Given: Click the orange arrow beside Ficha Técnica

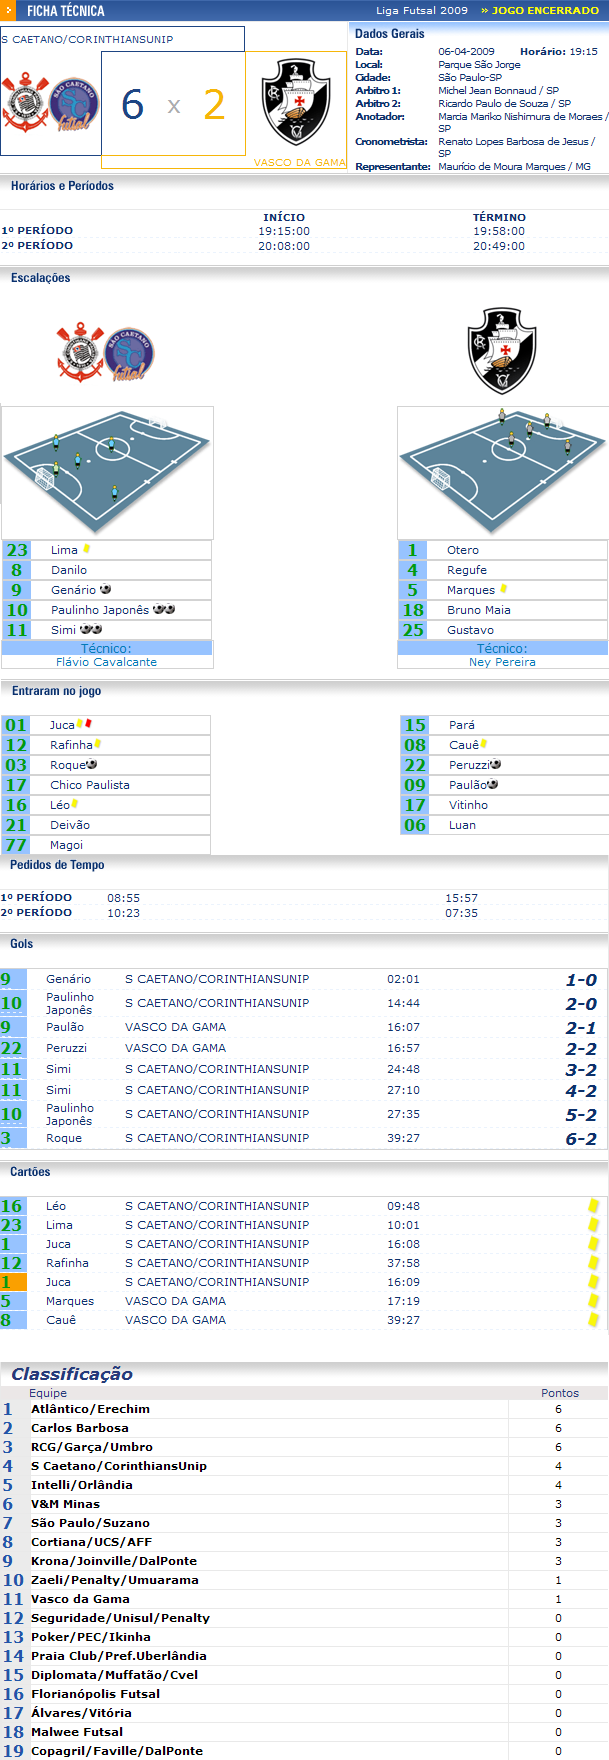Looking at the screenshot, I should pyautogui.click(x=7, y=11).
